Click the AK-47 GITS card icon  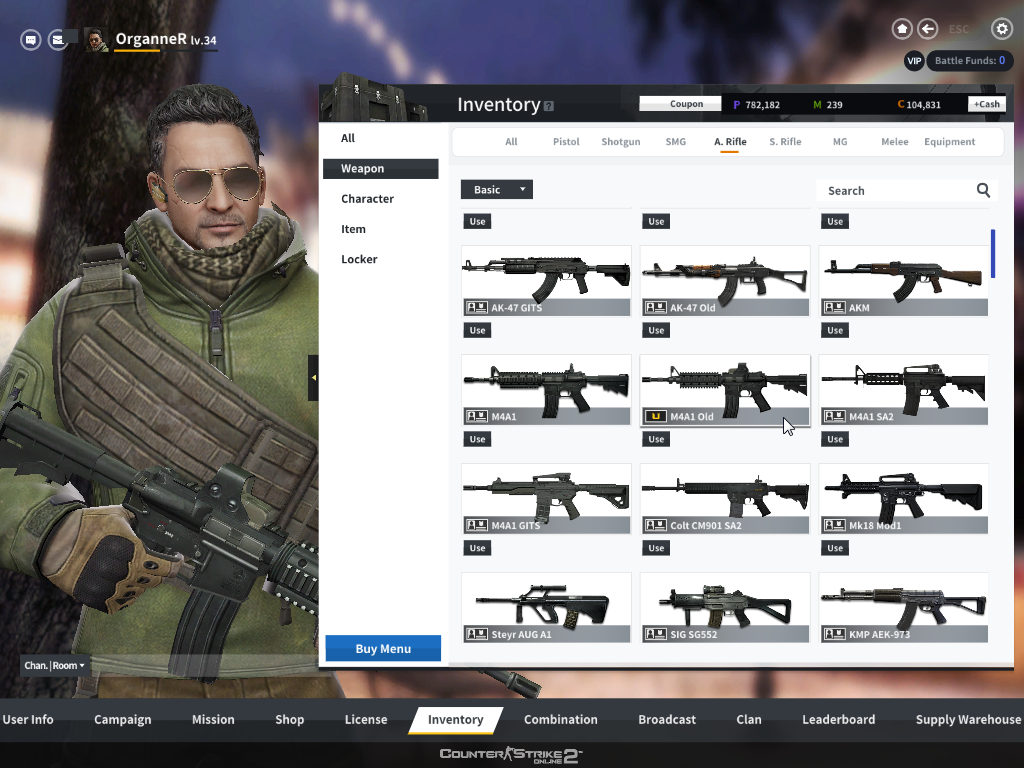pos(477,308)
